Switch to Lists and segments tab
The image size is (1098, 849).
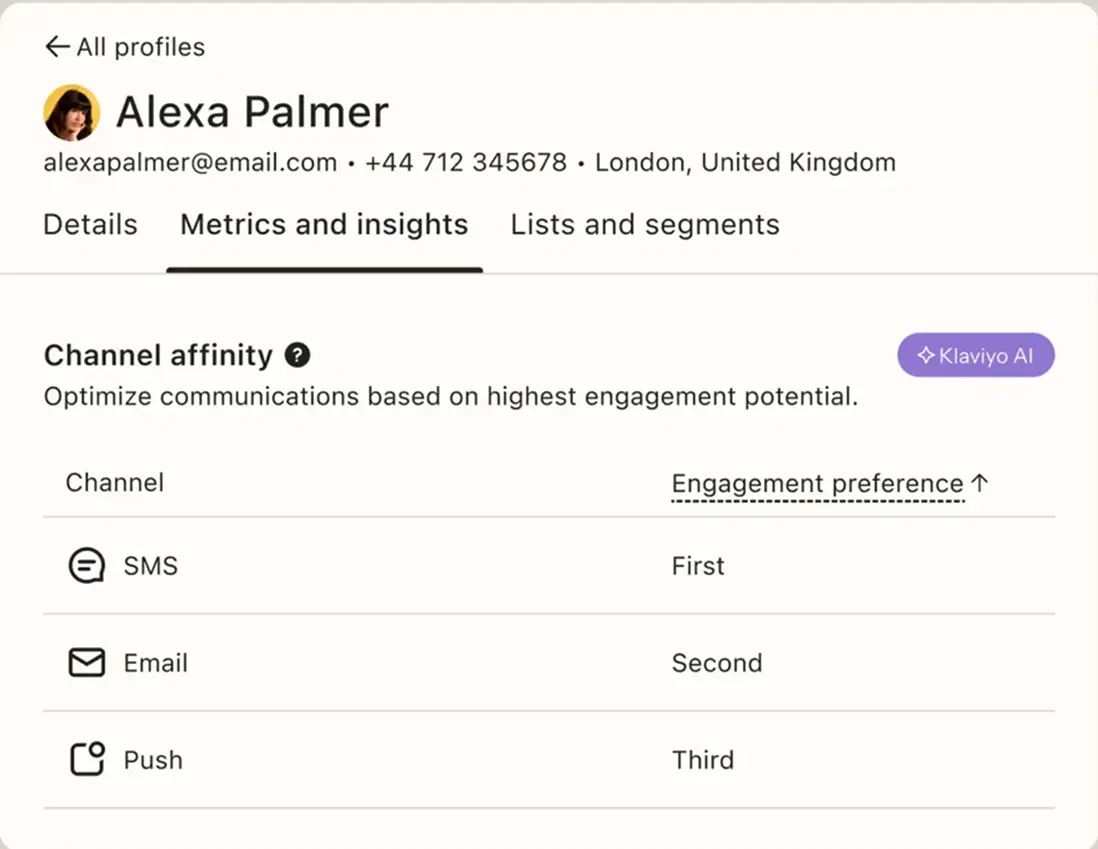[645, 224]
